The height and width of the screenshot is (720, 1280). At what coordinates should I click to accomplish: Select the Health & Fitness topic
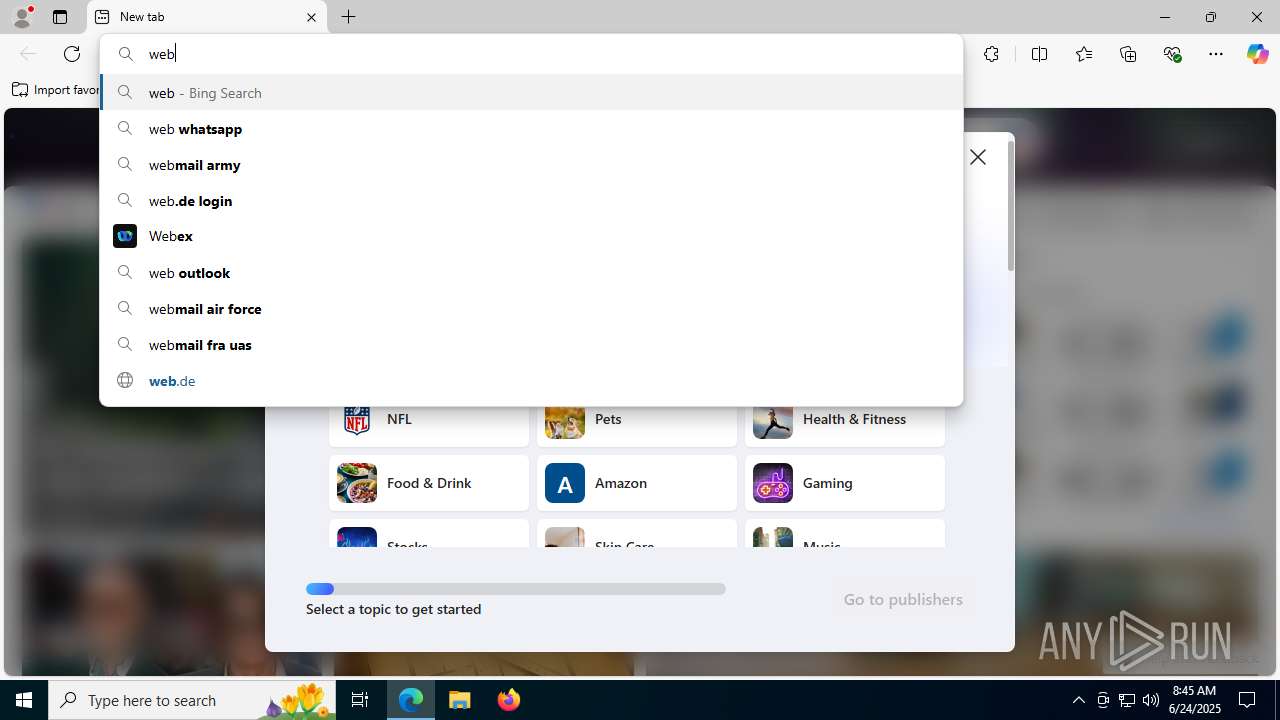[845, 420]
